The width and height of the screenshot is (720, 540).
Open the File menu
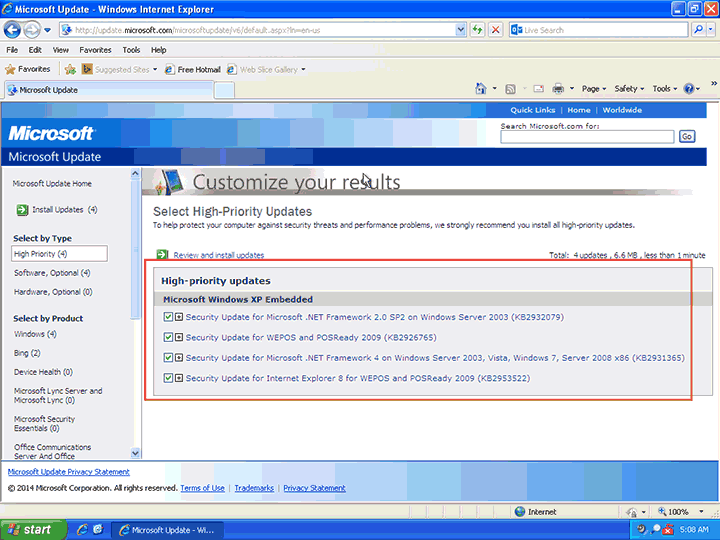tap(12, 50)
